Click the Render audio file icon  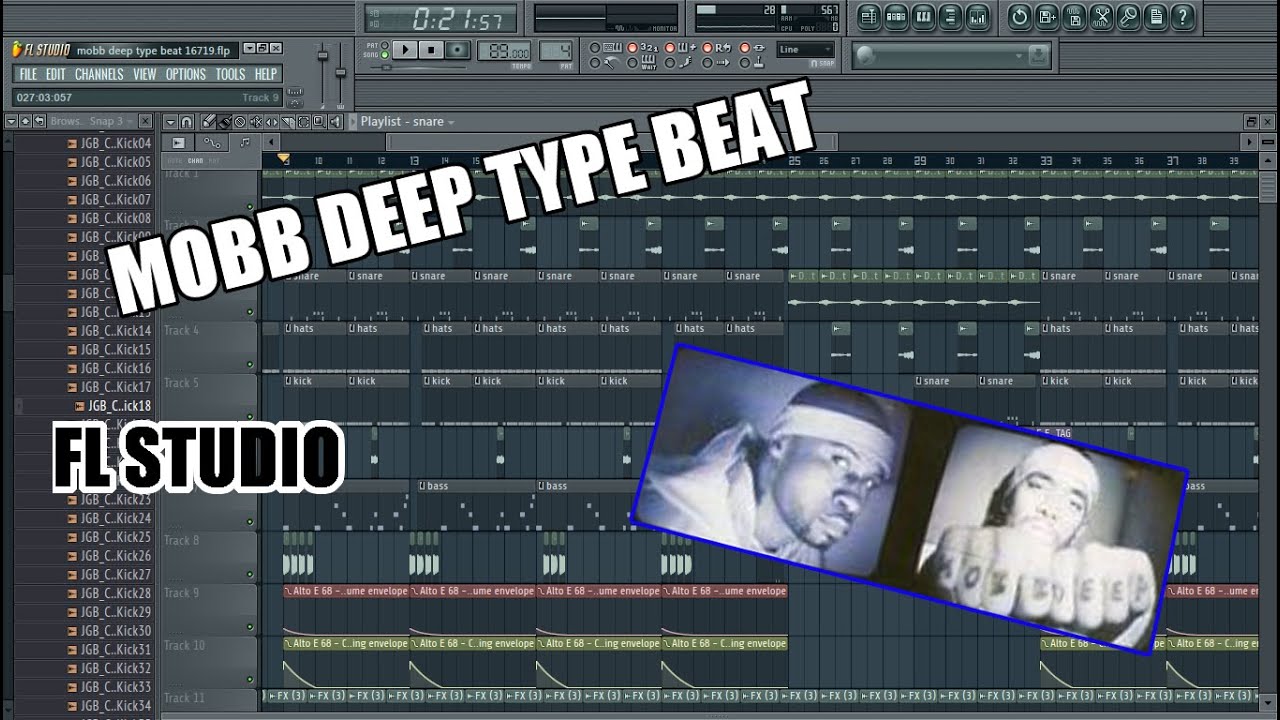pyautogui.click(x=1074, y=16)
